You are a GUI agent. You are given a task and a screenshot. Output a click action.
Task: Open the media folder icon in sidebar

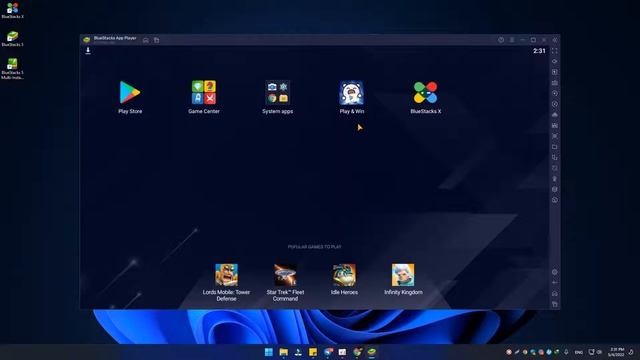555,147
